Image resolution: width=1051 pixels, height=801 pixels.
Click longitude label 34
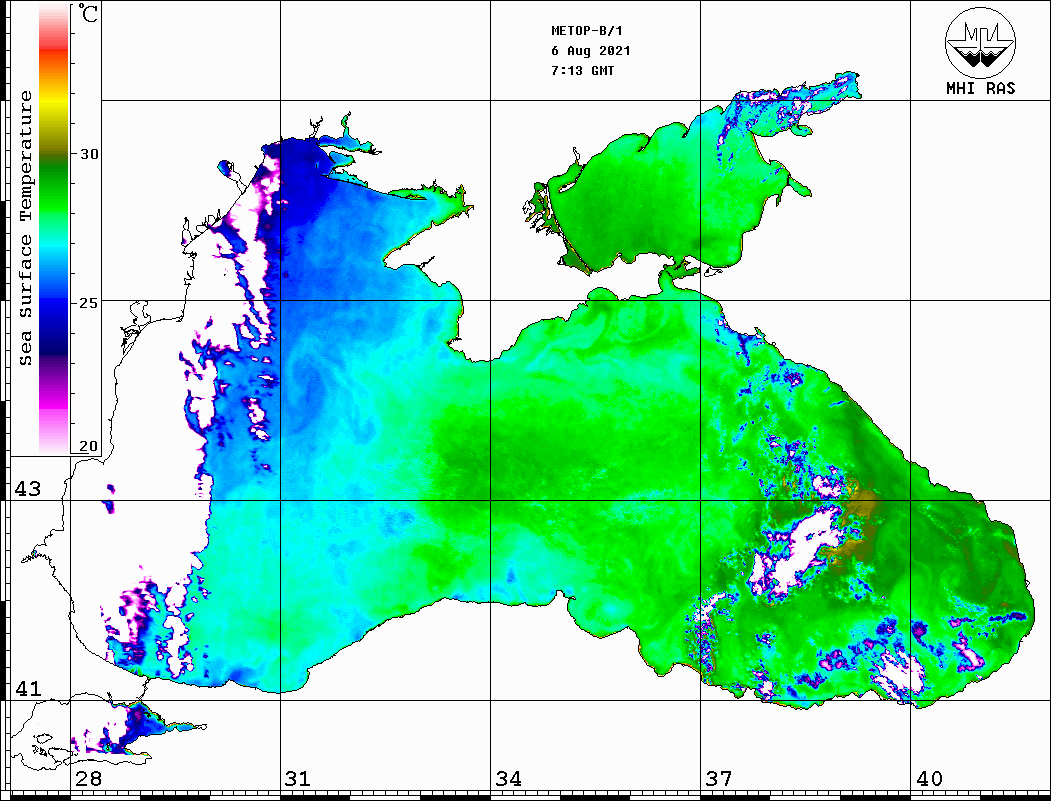pyautogui.click(x=509, y=779)
